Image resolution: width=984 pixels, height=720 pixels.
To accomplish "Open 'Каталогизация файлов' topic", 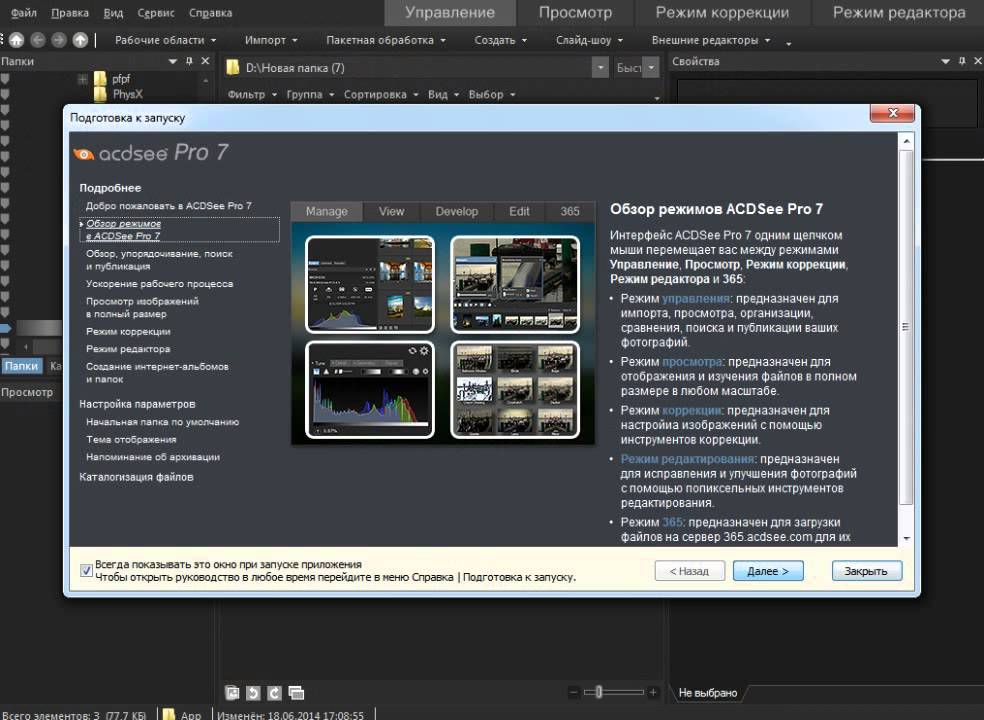I will [136, 477].
